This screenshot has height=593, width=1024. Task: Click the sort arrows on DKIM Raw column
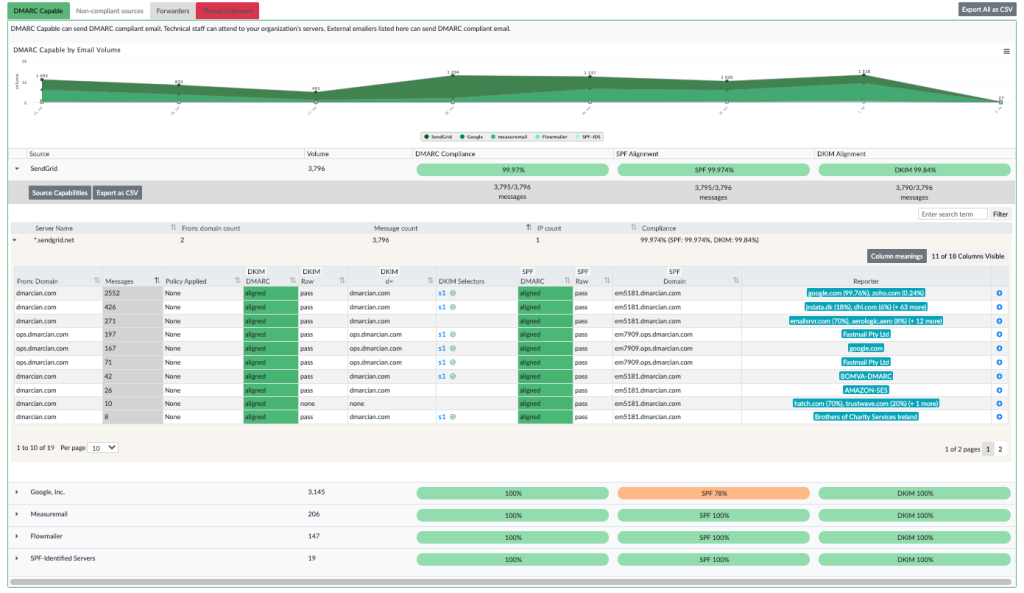(x=342, y=281)
